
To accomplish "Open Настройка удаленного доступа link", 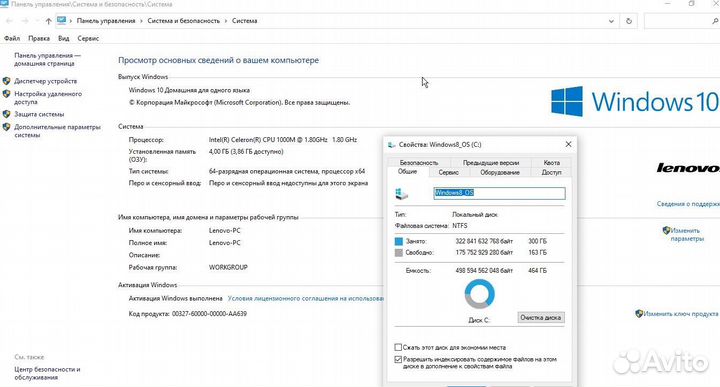I will coord(48,98).
